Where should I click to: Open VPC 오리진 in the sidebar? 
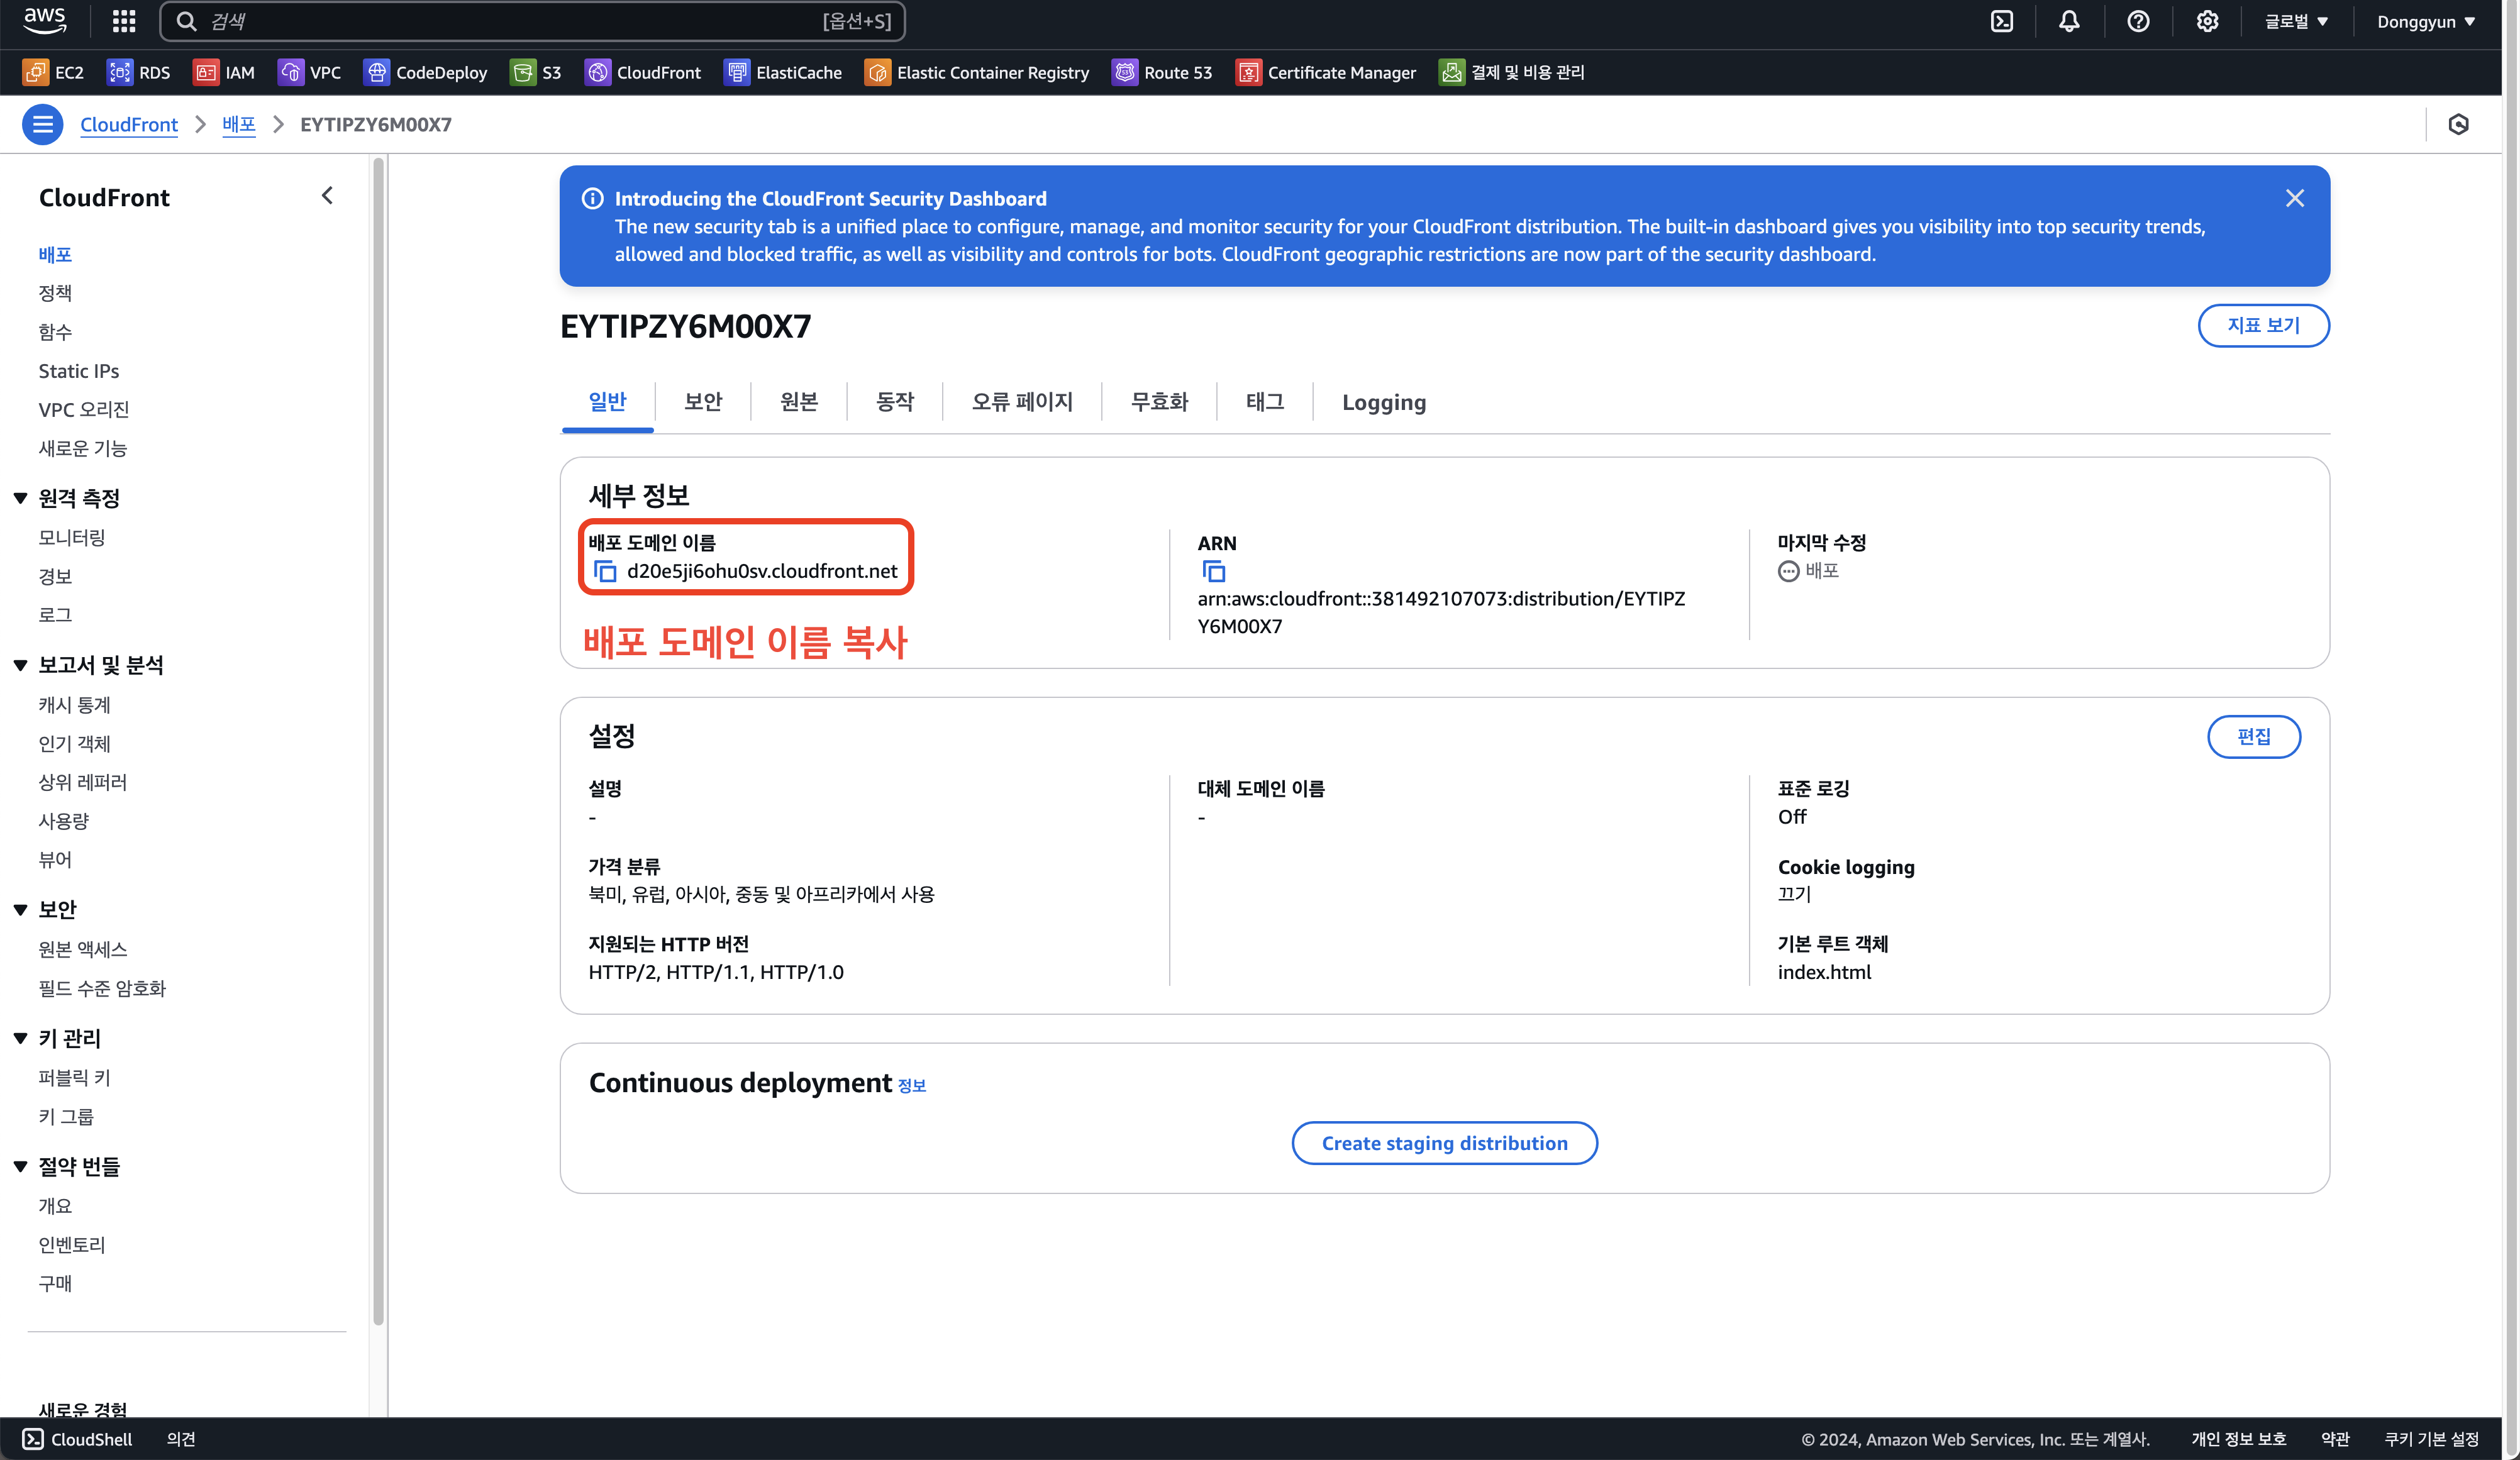pos(84,410)
